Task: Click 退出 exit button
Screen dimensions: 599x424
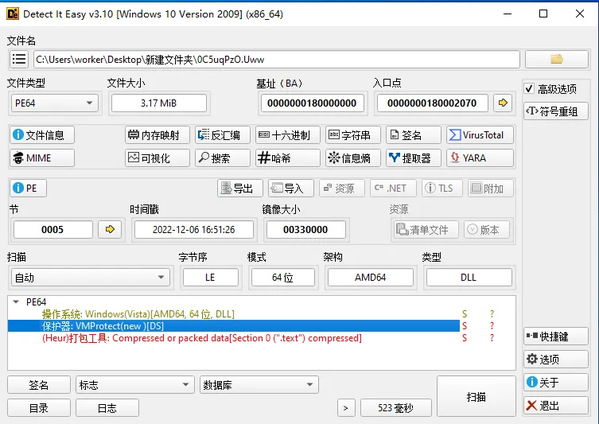Action: (x=556, y=405)
